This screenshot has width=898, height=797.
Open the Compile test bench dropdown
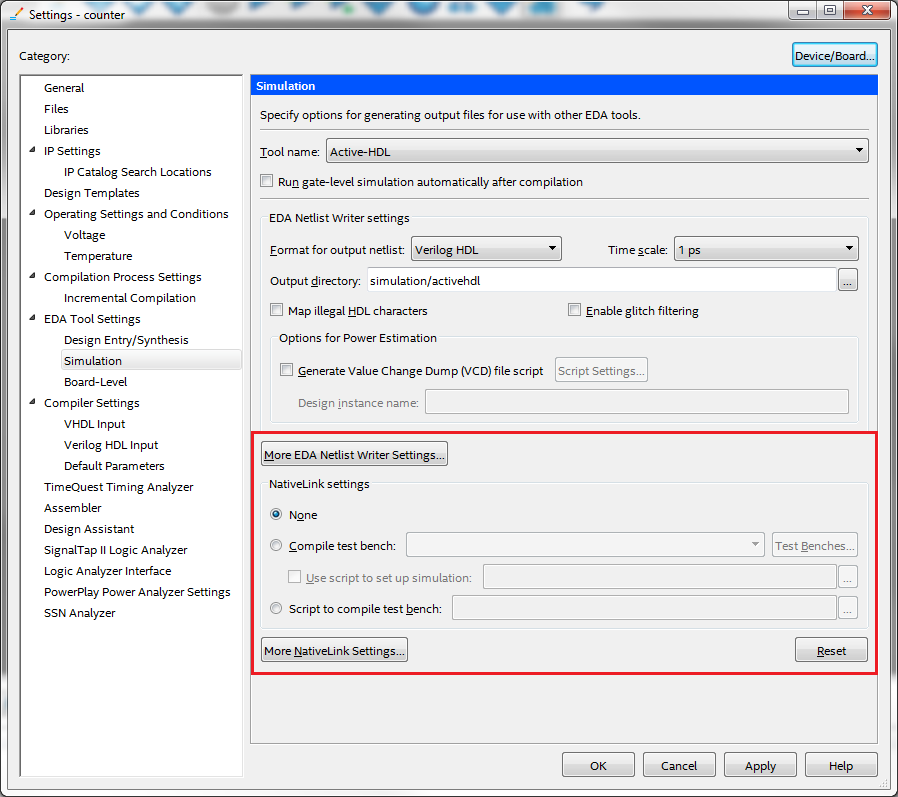(585, 545)
